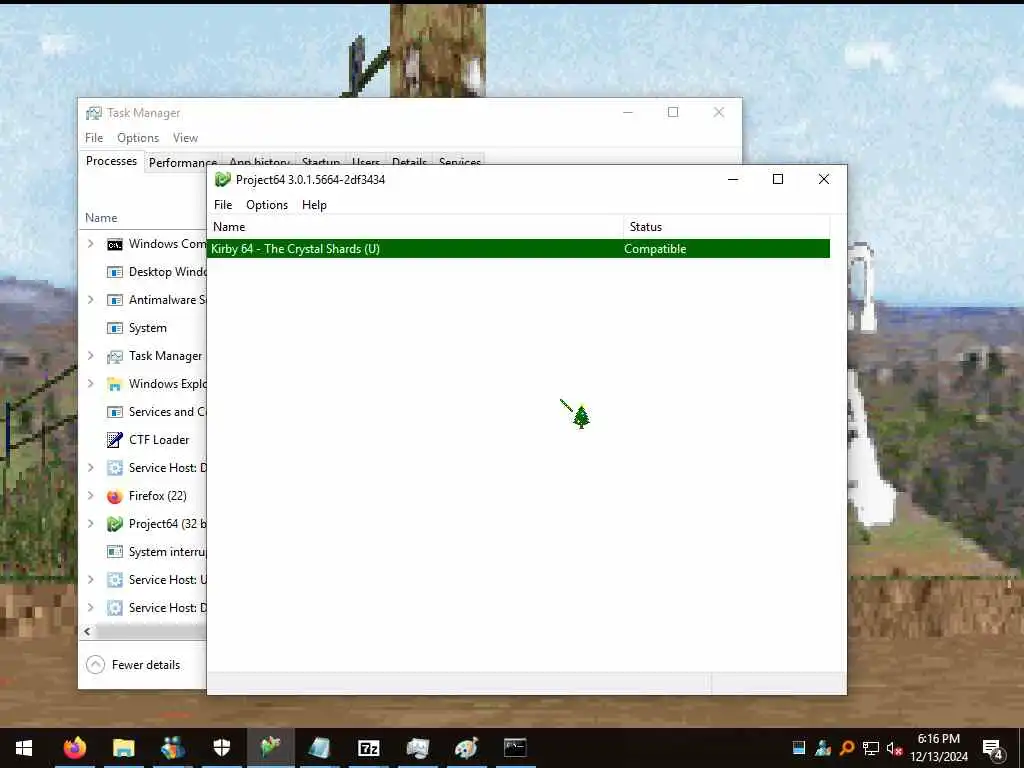Click the Project64 title bar icon
1024x768 pixels.
tap(223, 179)
